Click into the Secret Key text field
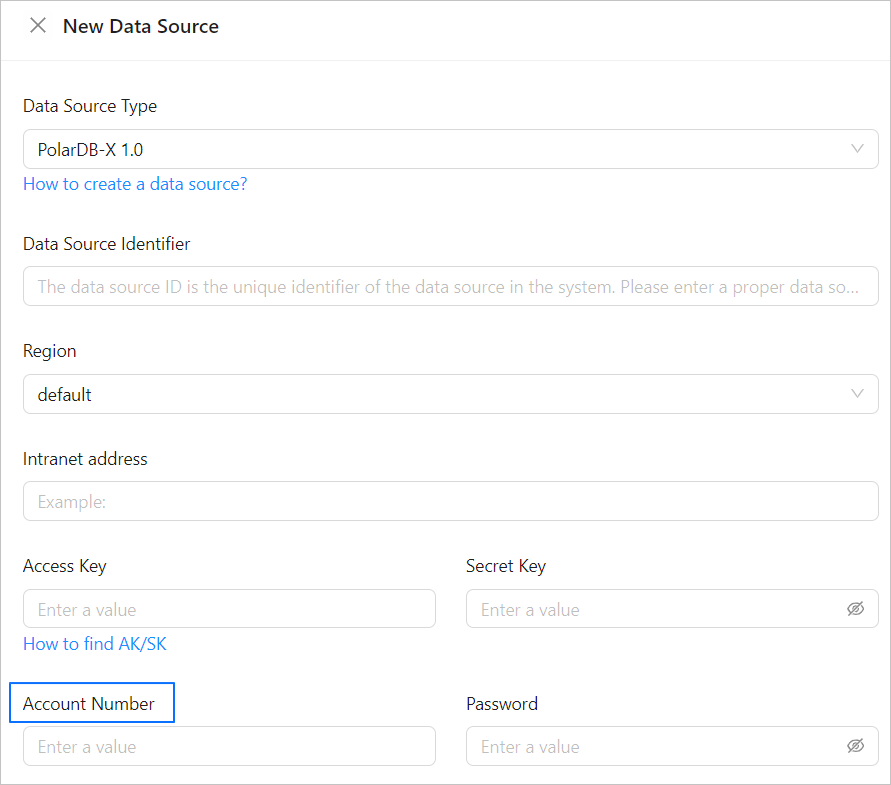This screenshot has height=785, width=891. tap(655, 609)
